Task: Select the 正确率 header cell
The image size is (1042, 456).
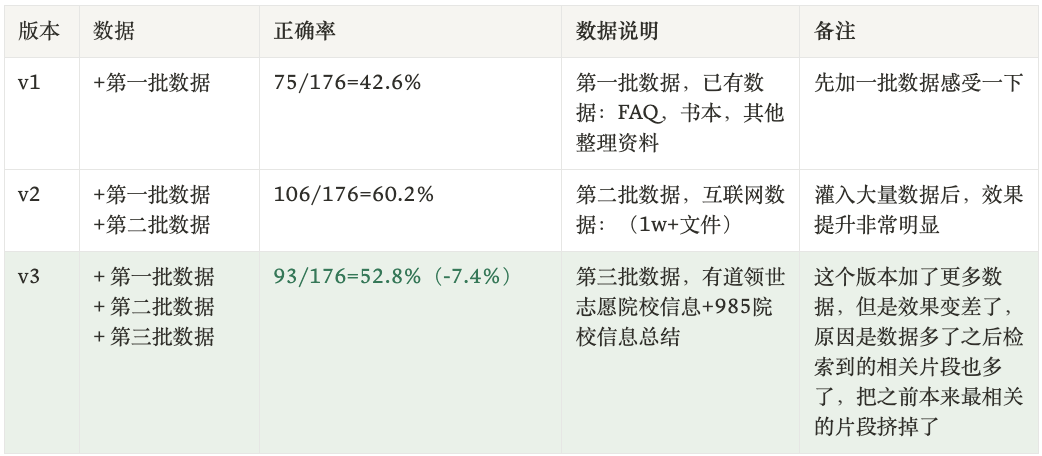Action: tap(304, 31)
